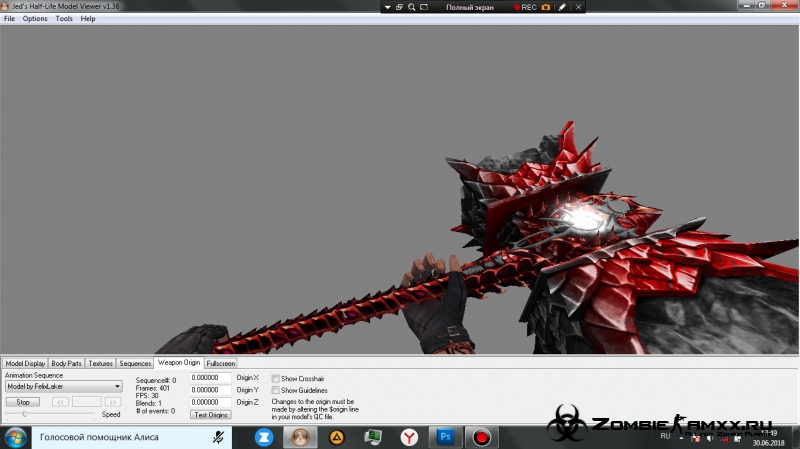Screen dimensions: 800x449
Task: Select the Полный экран capture mode
Action: pyautogui.click(x=470, y=7)
